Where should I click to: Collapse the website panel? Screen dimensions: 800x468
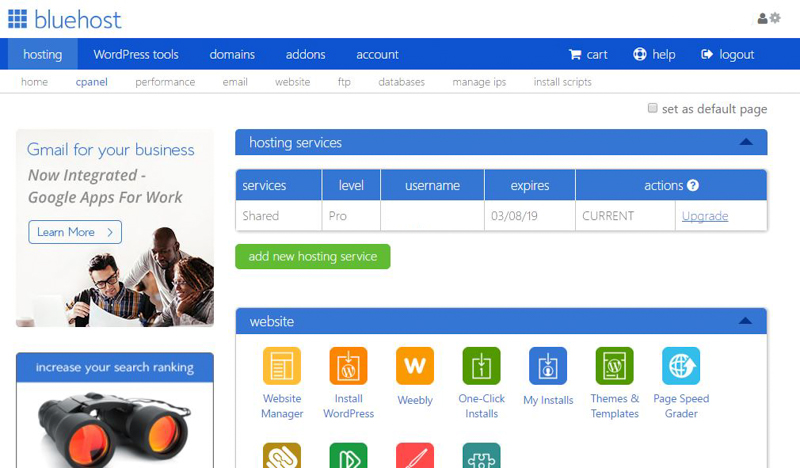745,321
